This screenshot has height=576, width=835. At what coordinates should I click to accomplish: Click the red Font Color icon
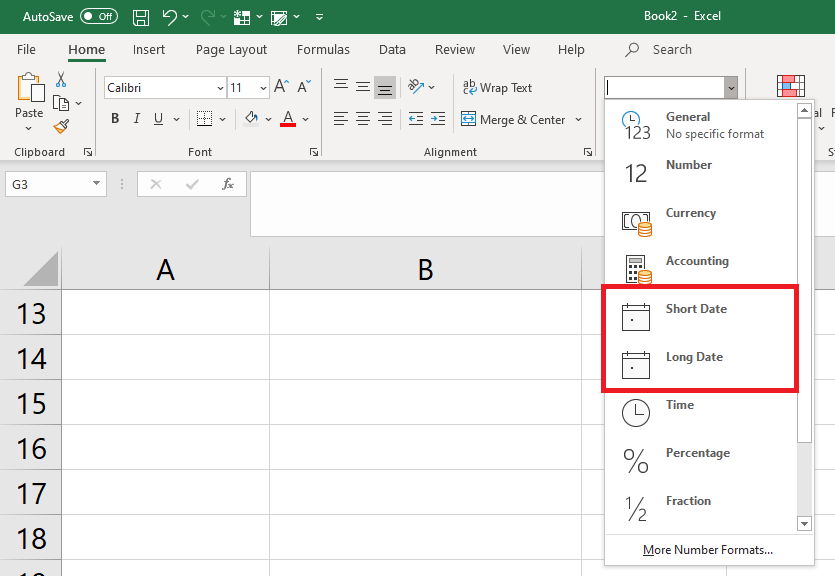(x=288, y=119)
